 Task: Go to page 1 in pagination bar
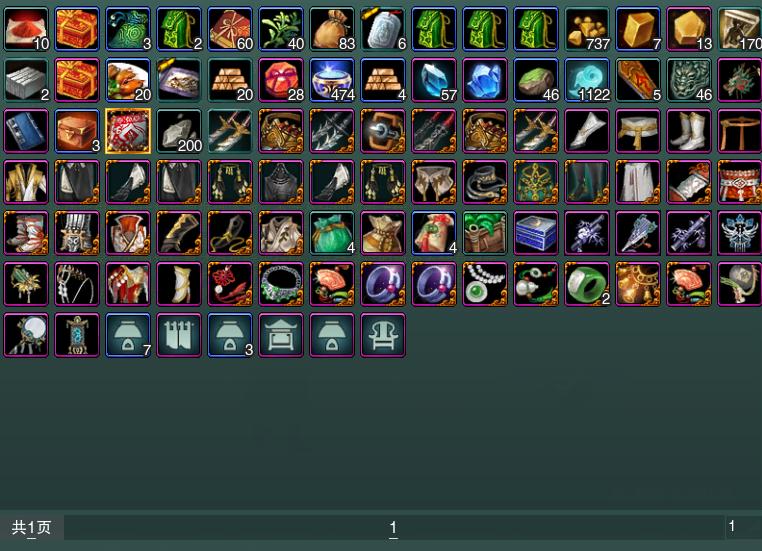click(x=394, y=527)
